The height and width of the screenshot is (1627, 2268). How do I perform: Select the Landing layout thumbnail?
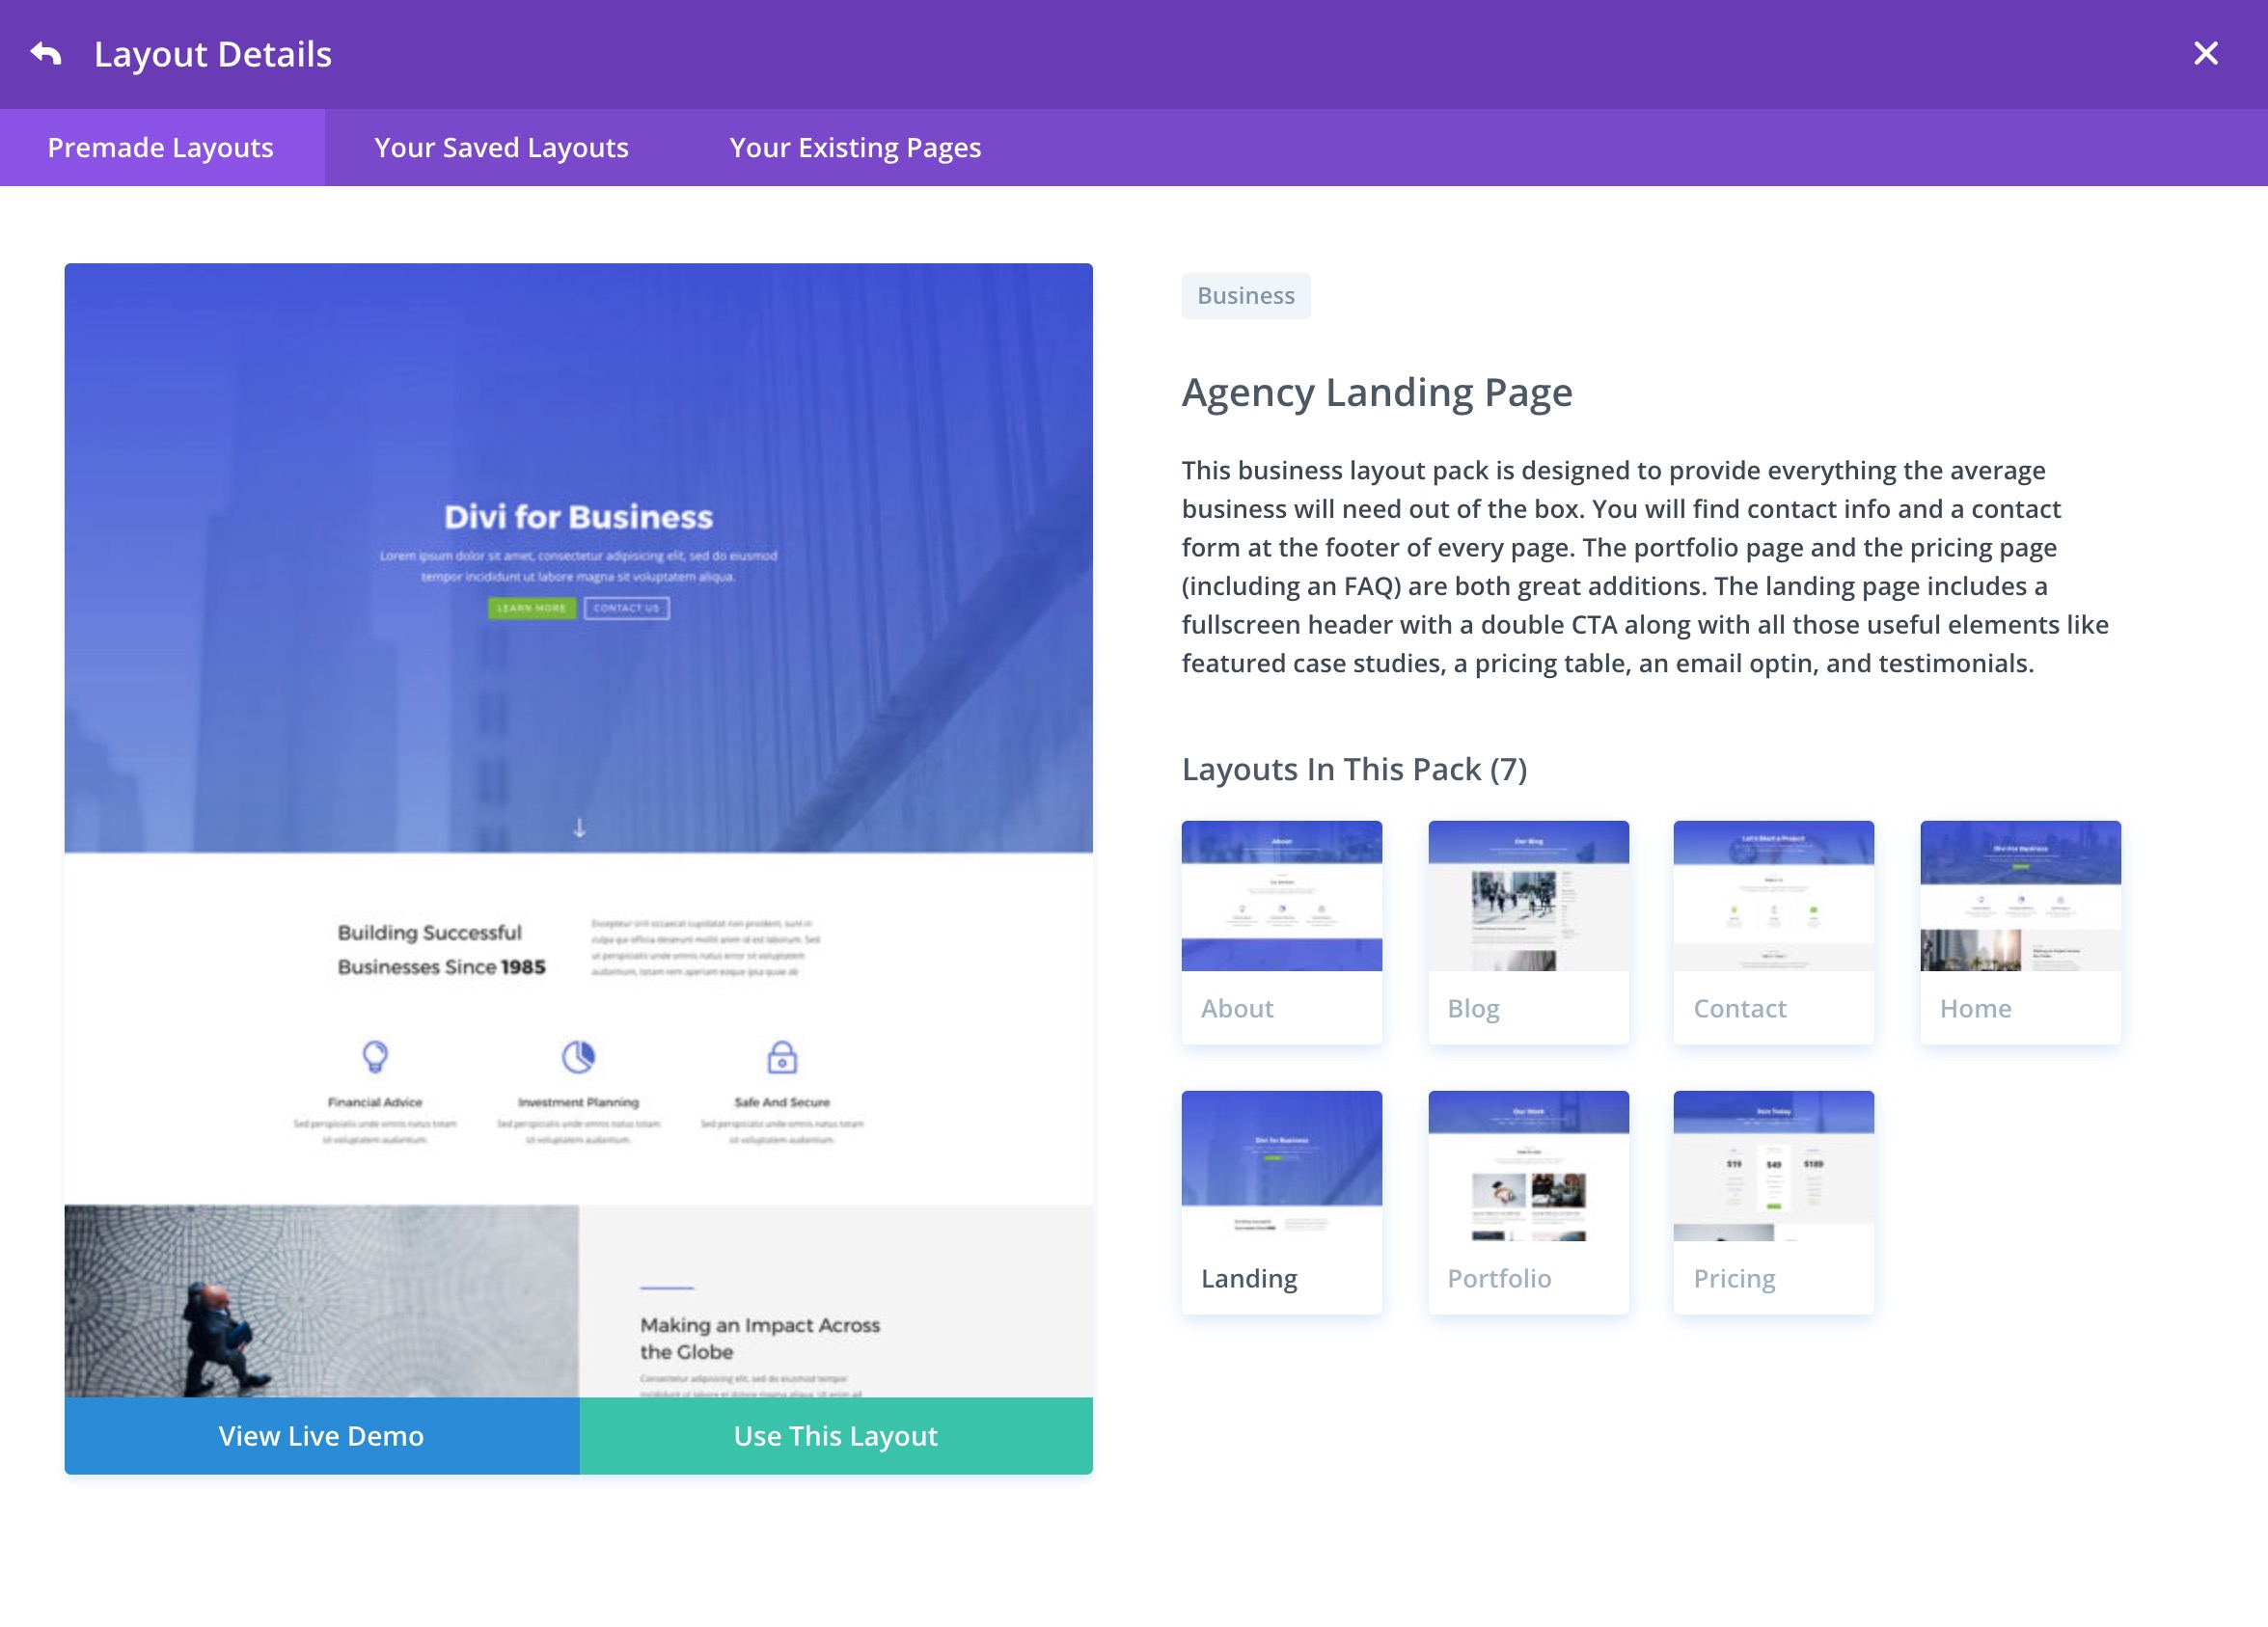click(1281, 1202)
